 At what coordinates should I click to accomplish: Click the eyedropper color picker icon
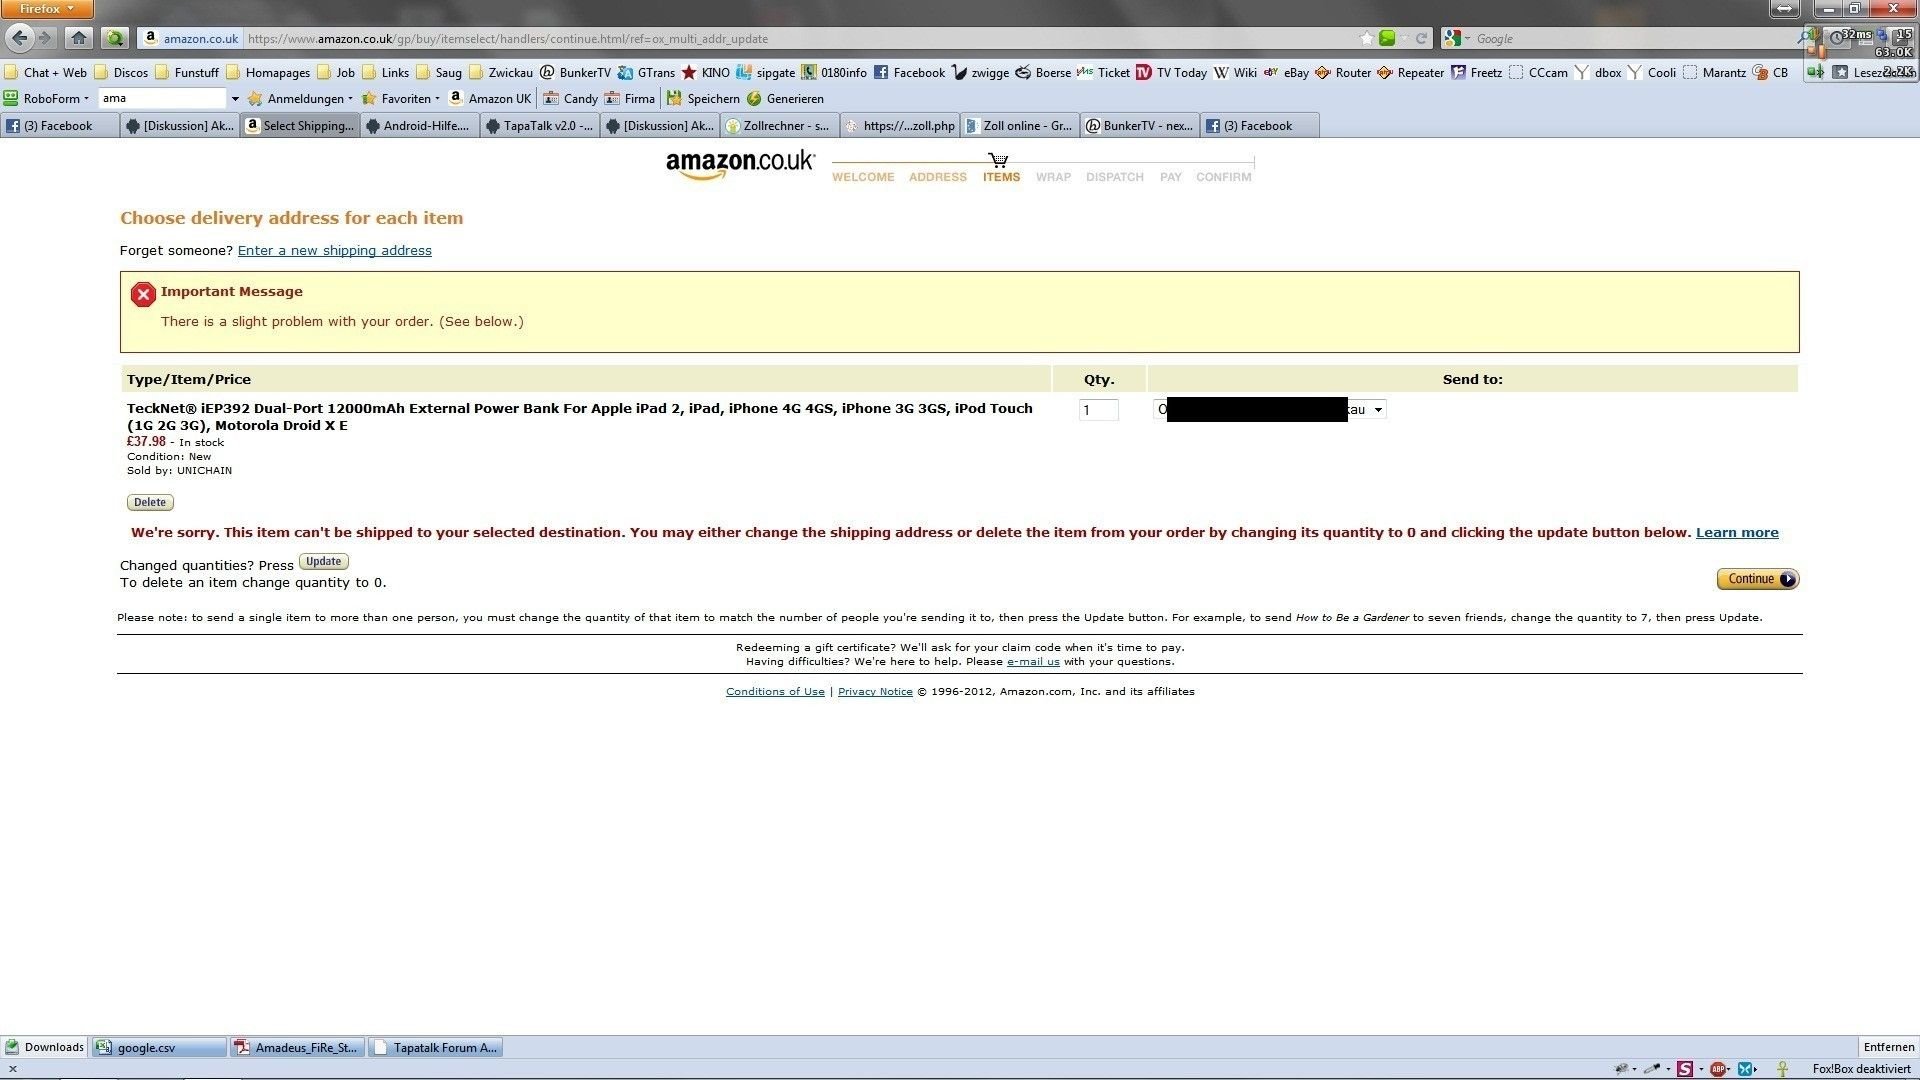[1652, 1069]
